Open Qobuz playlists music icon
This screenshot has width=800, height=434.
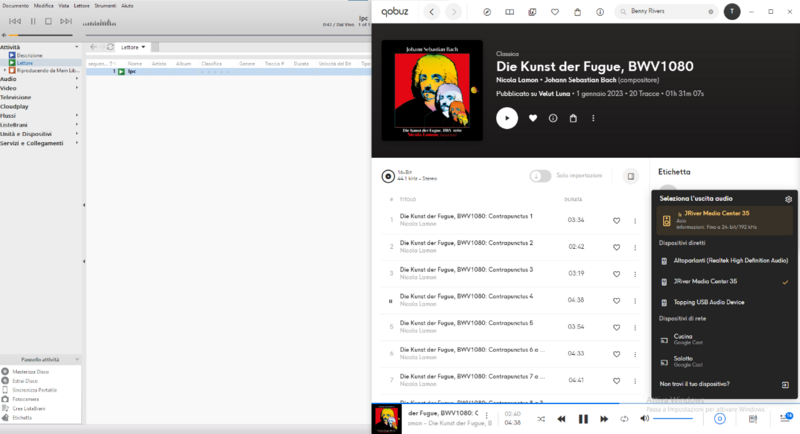click(x=532, y=12)
